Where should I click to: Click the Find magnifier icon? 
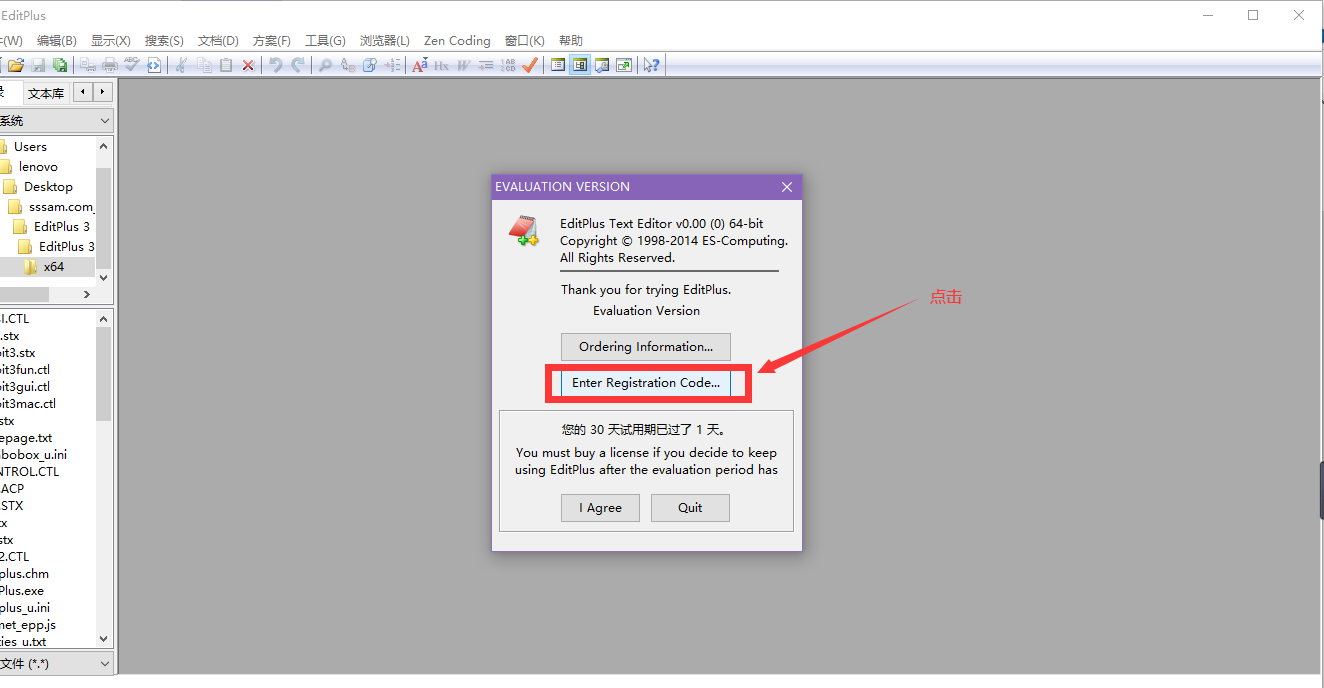click(325, 65)
